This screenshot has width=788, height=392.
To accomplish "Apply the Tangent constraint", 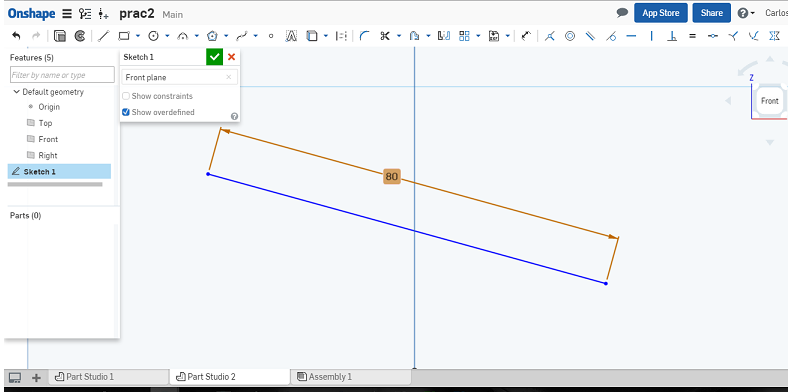I will click(611, 36).
